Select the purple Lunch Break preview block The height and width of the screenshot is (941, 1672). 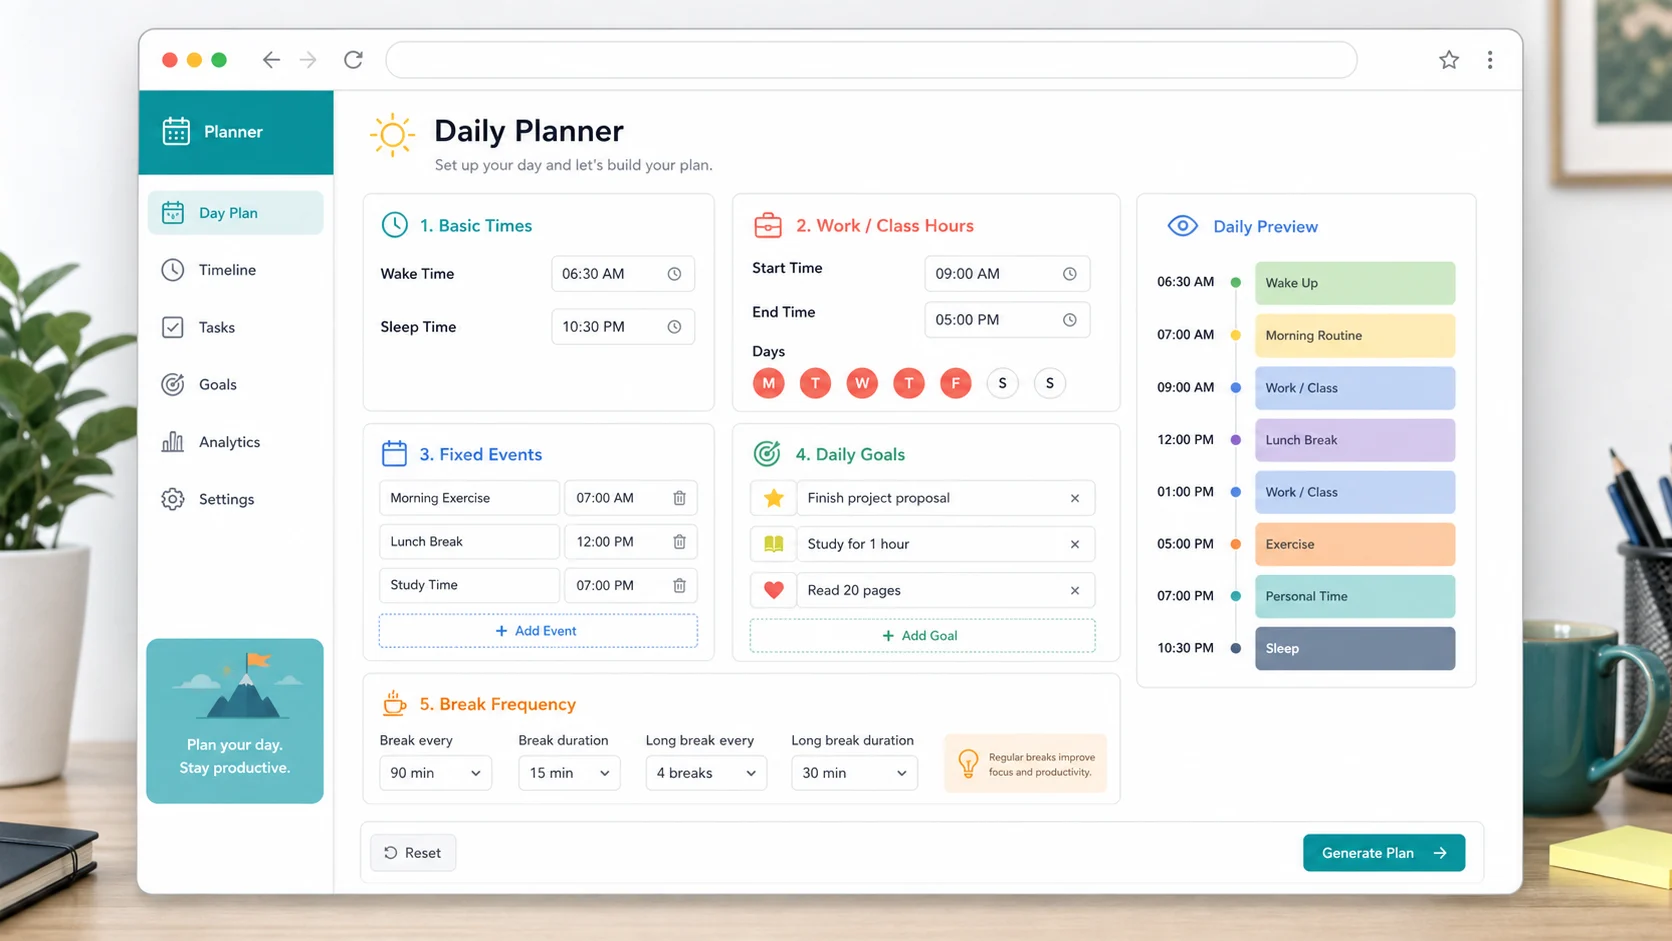coord(1355,440)
